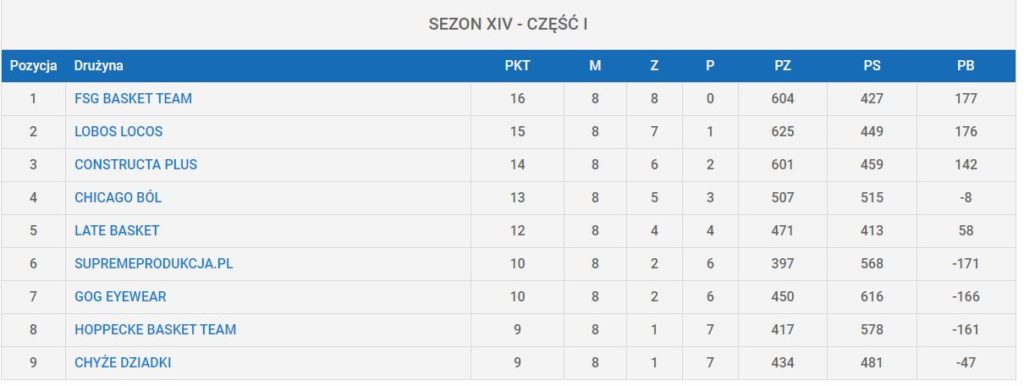Click the SEZON XIV - CZĘŚĆ I title
The width and height of the screenshot is (1024, 386).
coord(508,25)
